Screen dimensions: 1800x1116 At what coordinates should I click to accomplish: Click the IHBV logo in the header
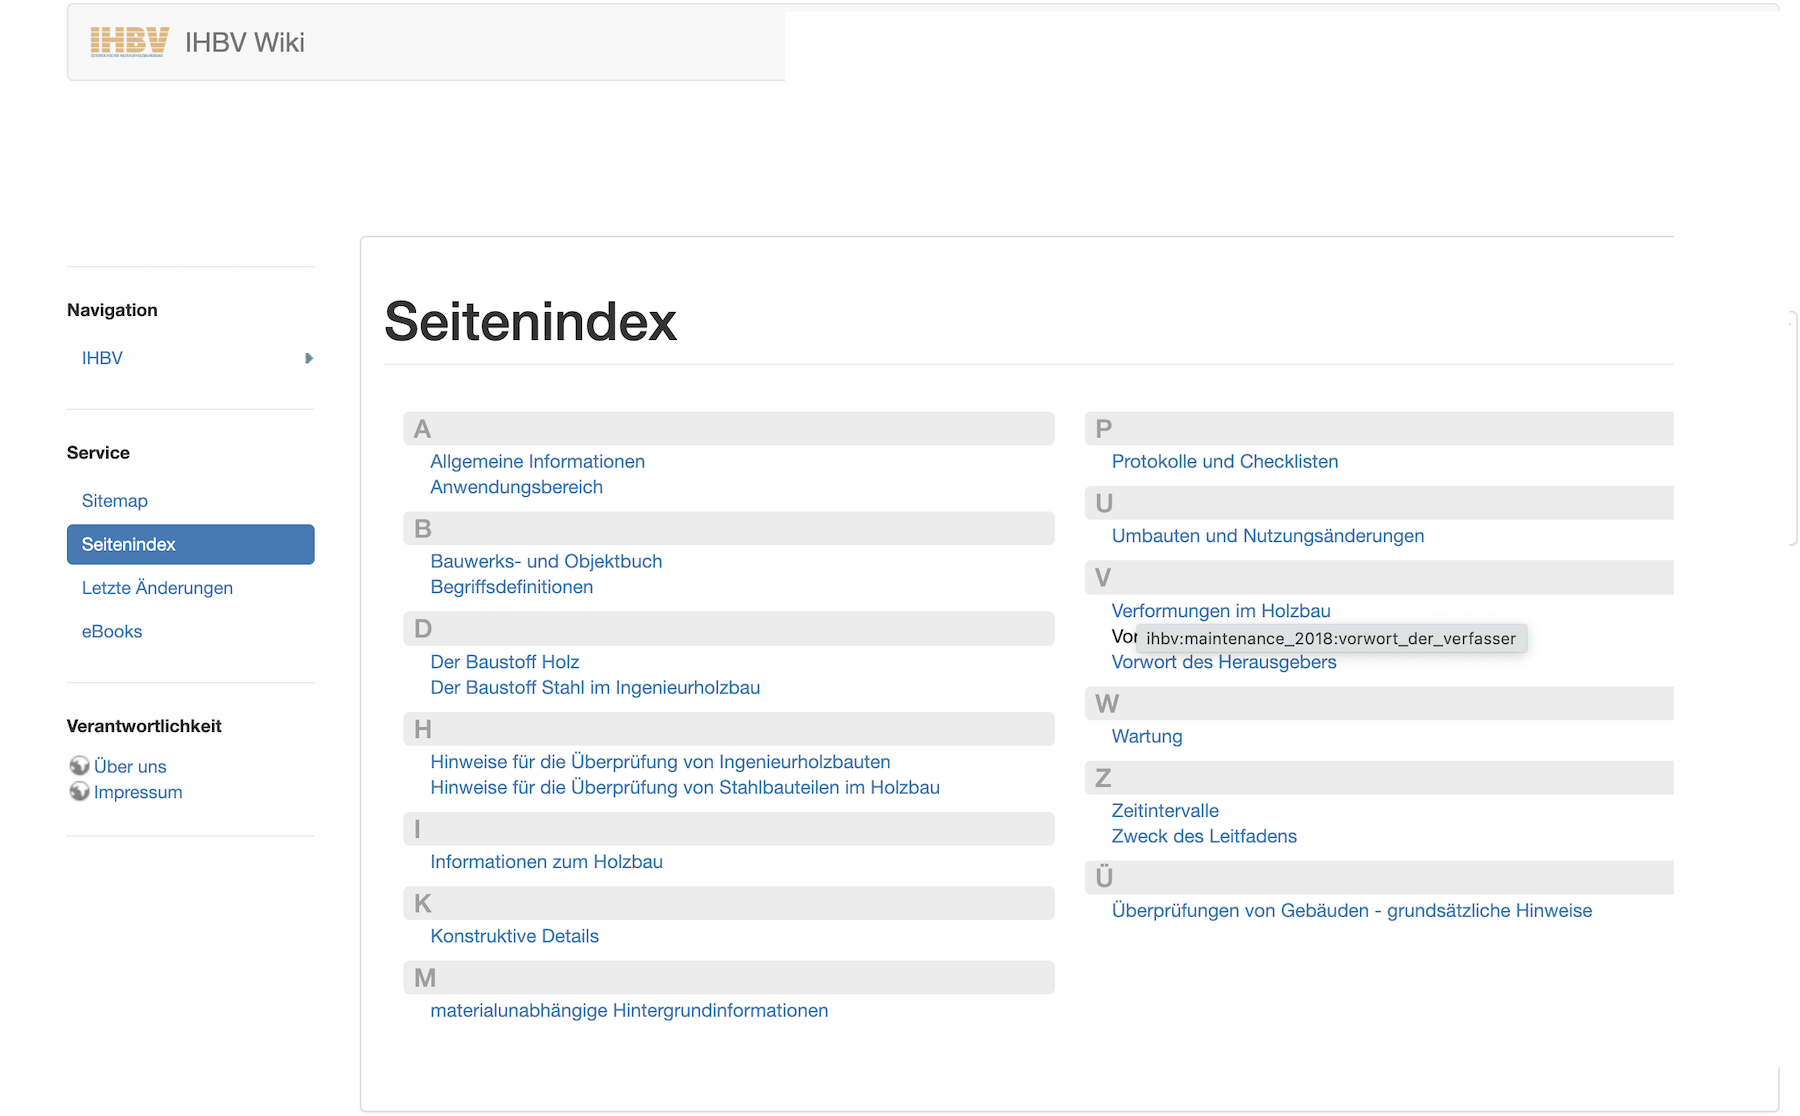coord(129,41)
